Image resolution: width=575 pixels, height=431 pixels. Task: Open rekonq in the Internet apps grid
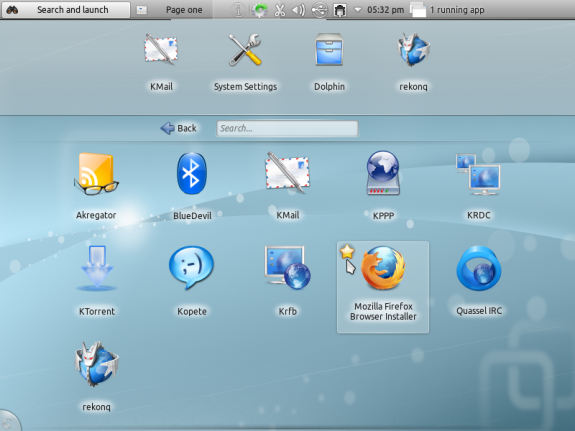coord(96,376)
